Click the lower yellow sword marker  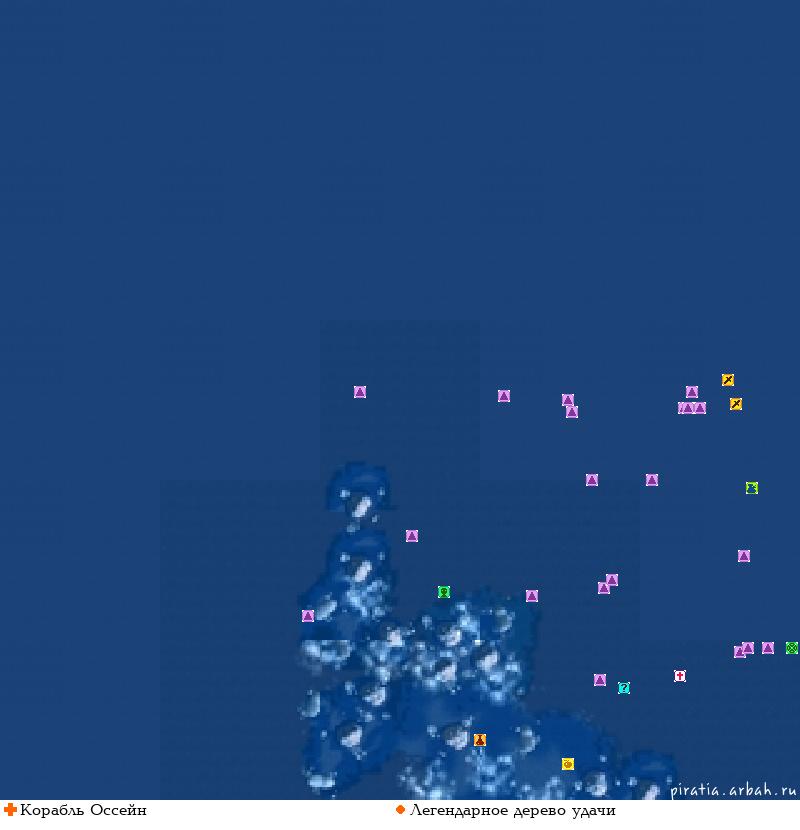(736, 404)
